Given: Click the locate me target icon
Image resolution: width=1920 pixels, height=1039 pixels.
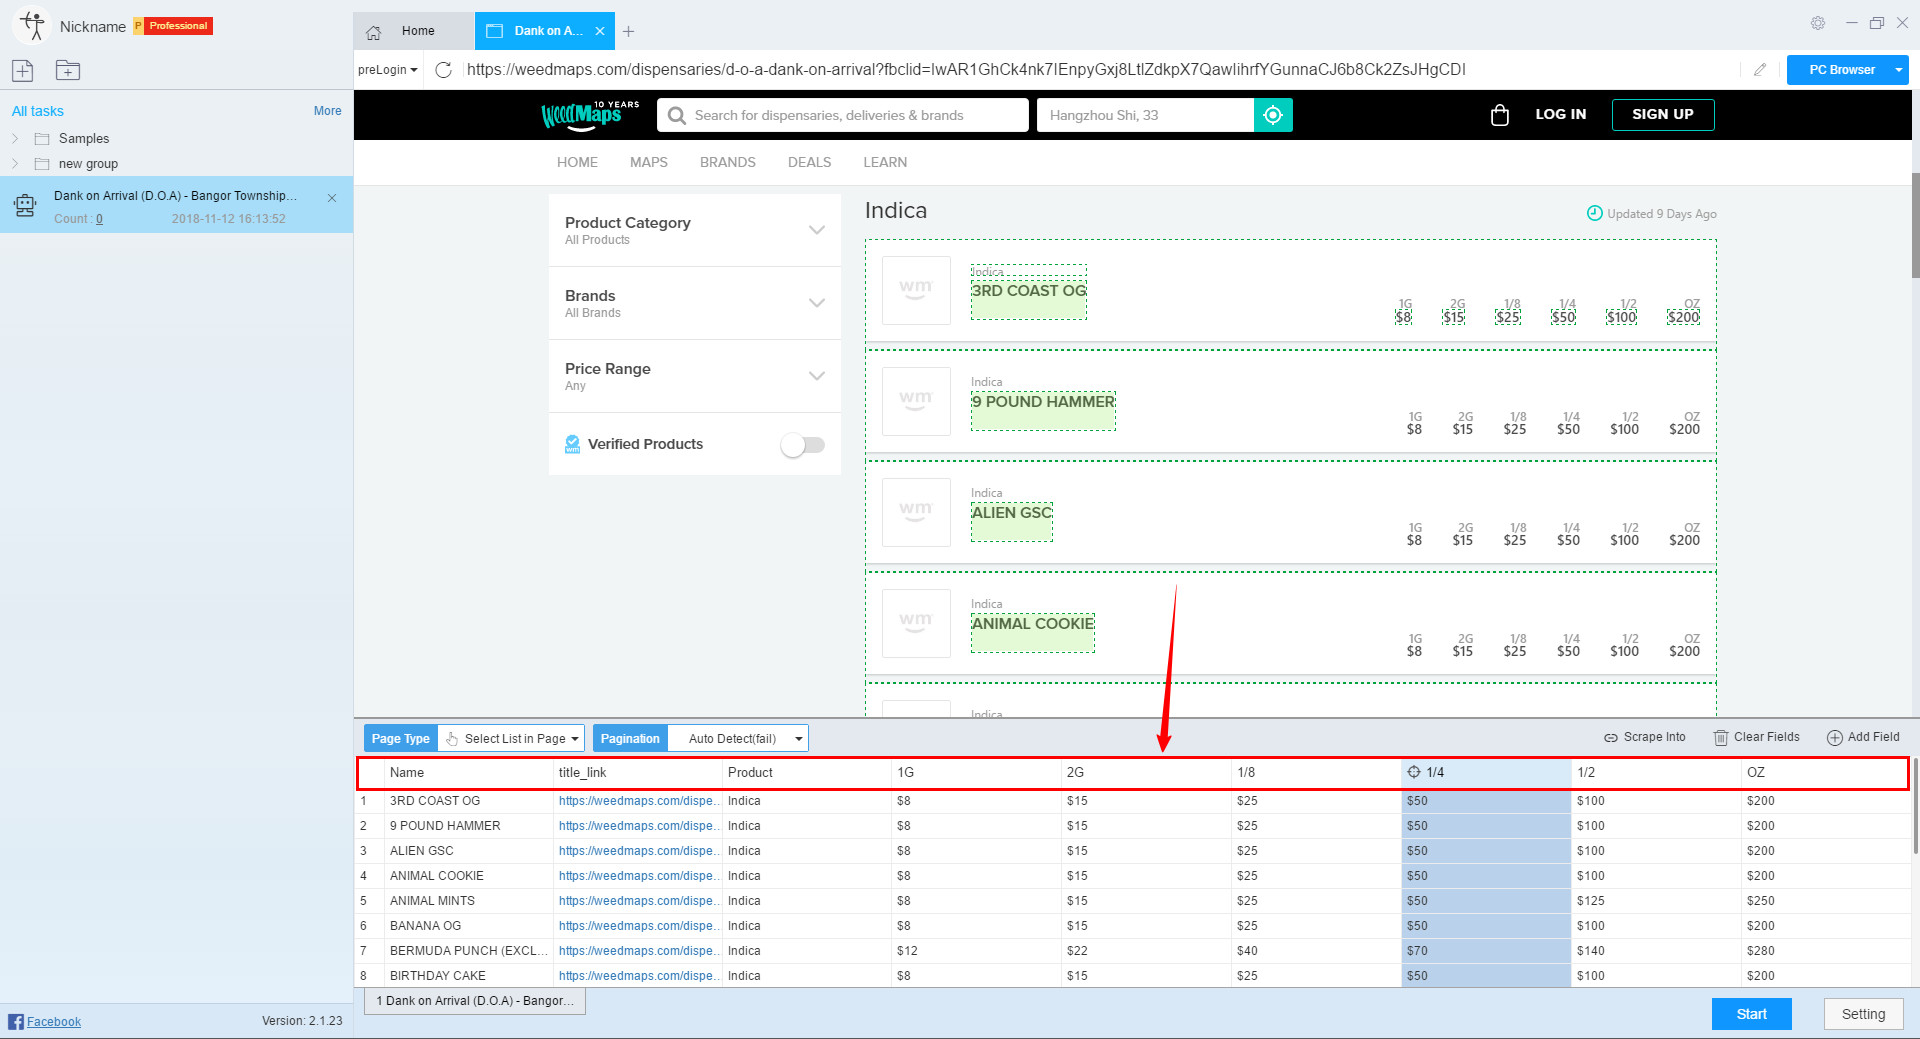Looking at the screenshot, I should pos(1273,115).
